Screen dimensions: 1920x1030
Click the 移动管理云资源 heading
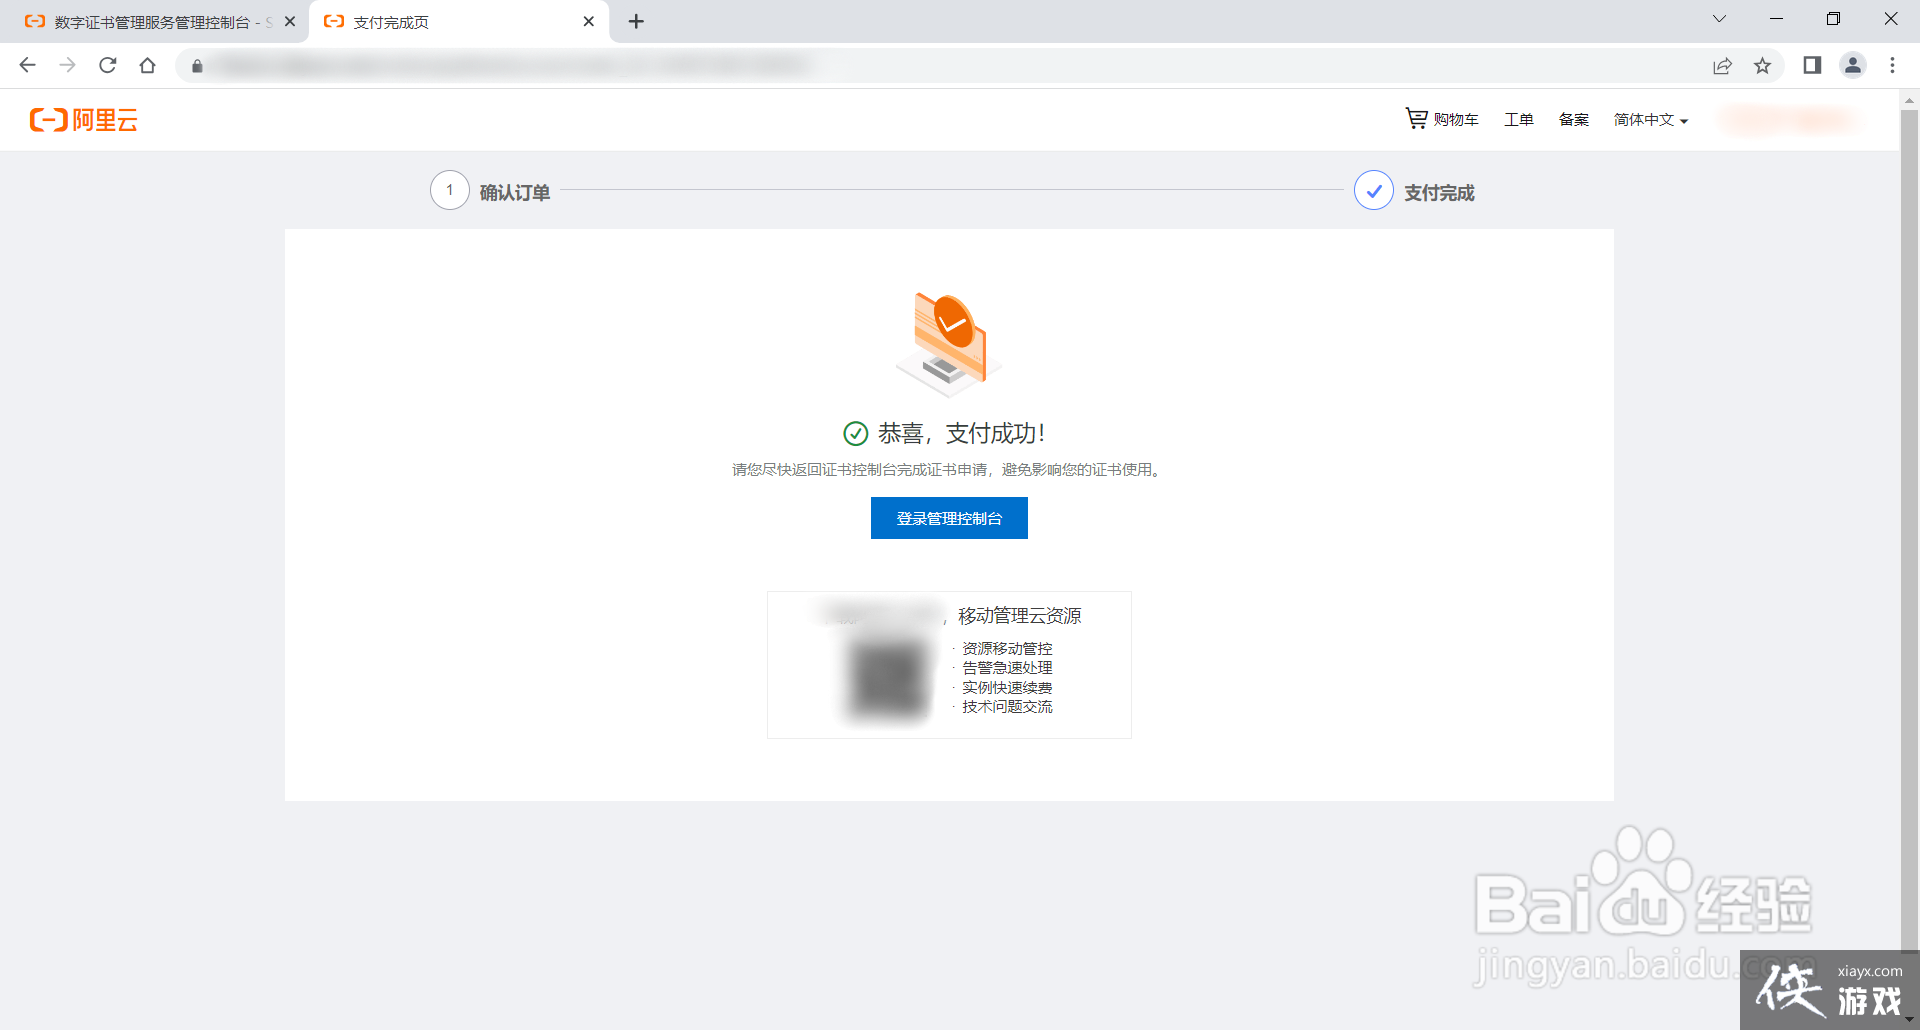point(1020,616)
